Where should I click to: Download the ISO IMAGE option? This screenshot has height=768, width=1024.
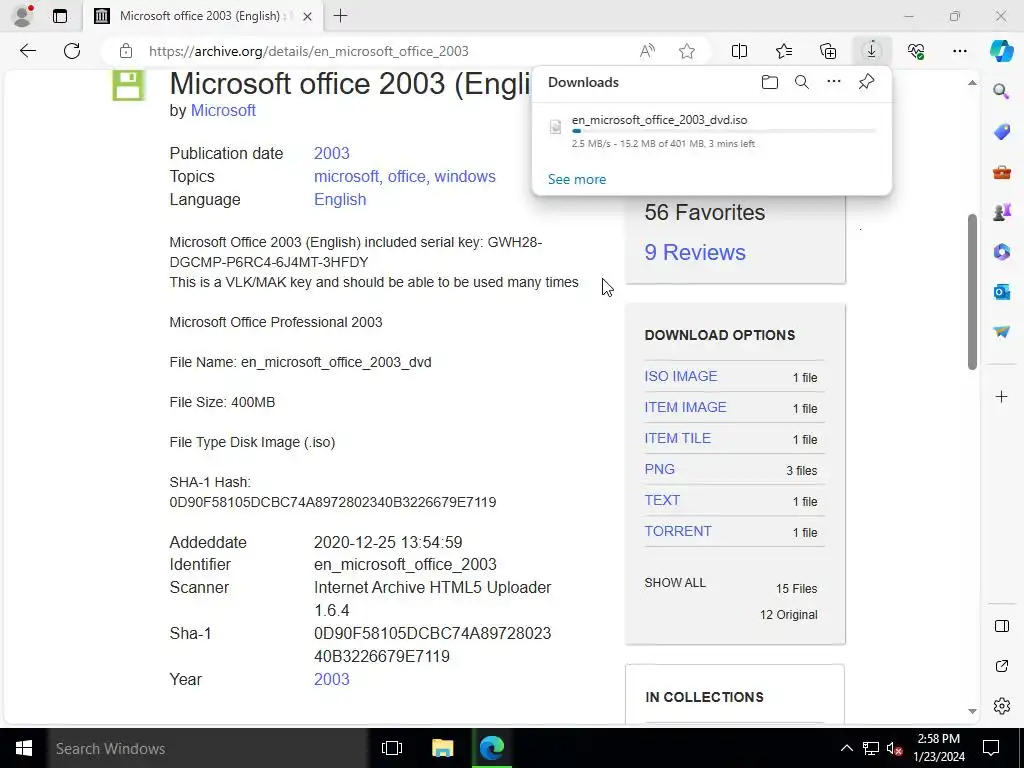tap(680, 376)
